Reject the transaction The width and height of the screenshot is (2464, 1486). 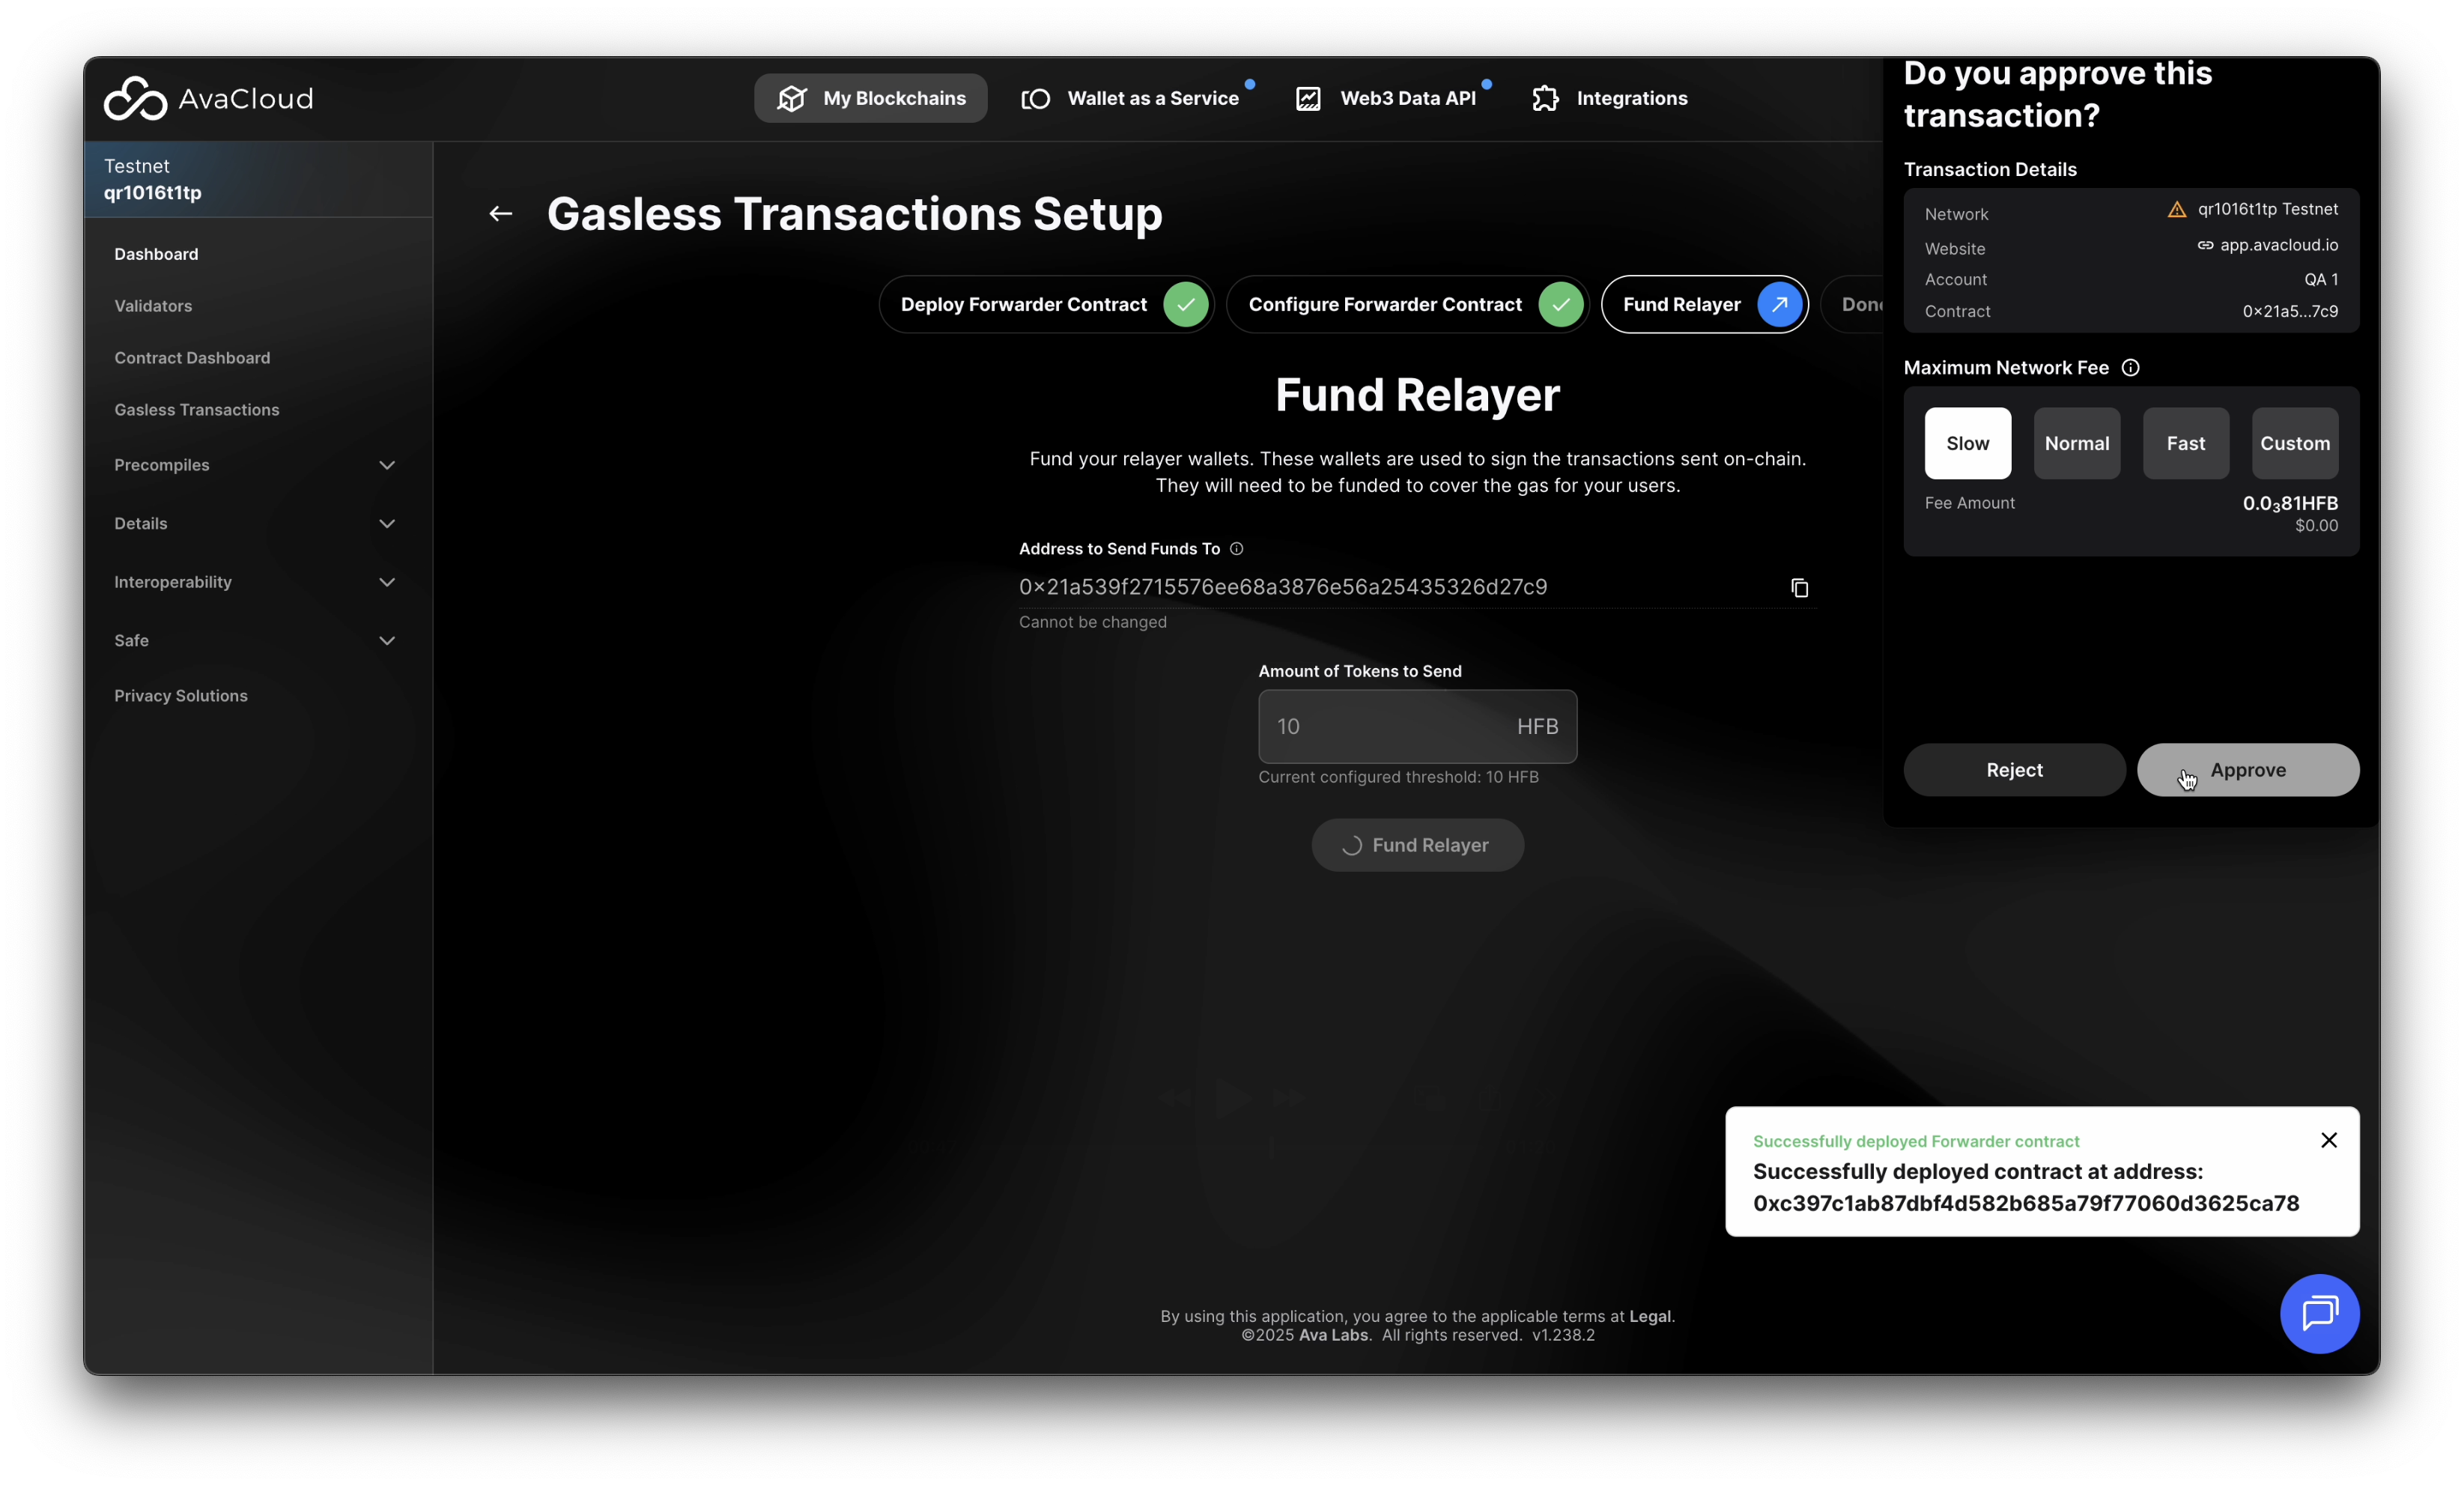click(x=2013, y=770)
